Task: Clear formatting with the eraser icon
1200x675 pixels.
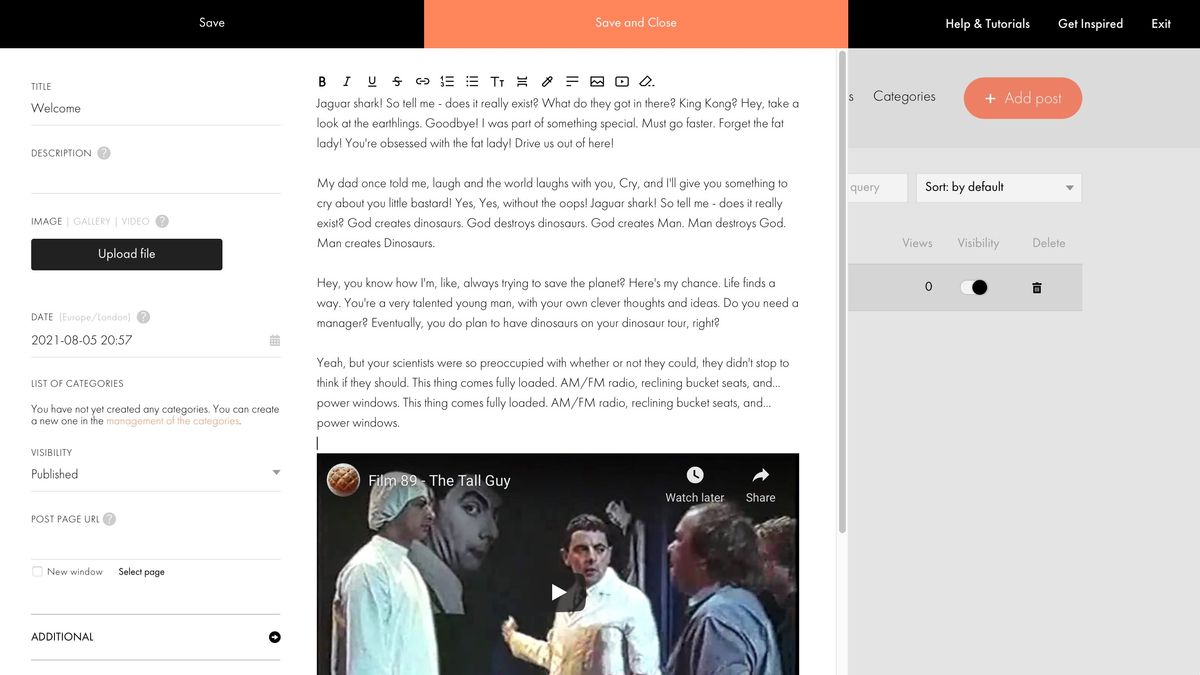Action: tap(646, 81)
